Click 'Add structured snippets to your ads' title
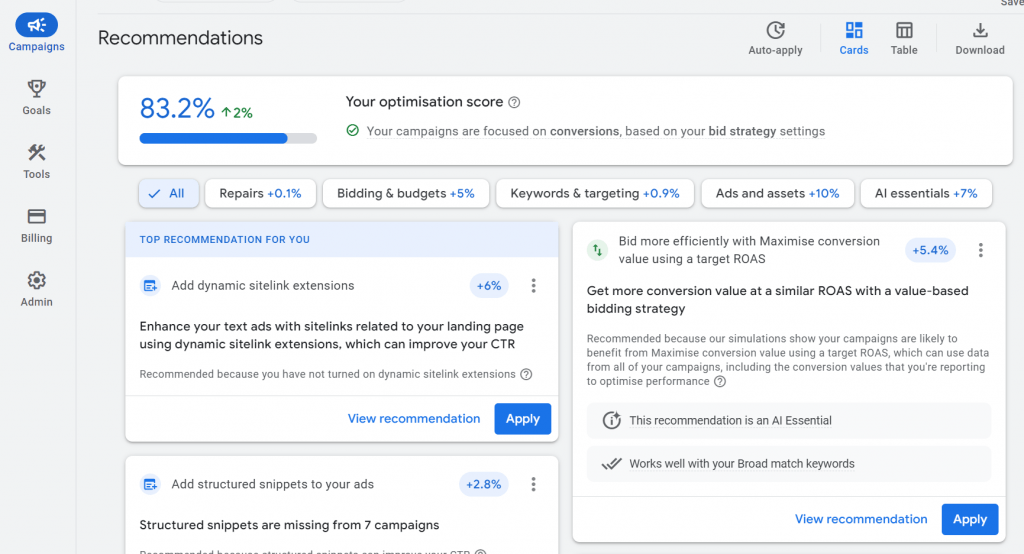 [272, 484]
